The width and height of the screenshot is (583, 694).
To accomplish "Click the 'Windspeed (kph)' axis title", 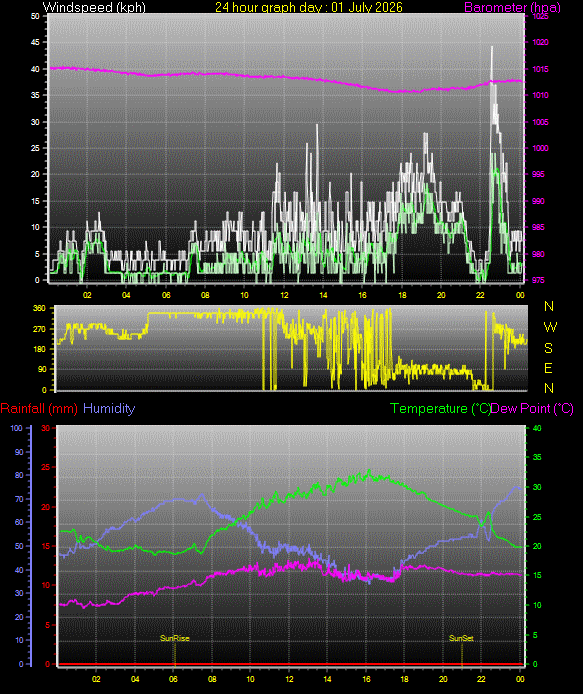I will click(94, 7).
